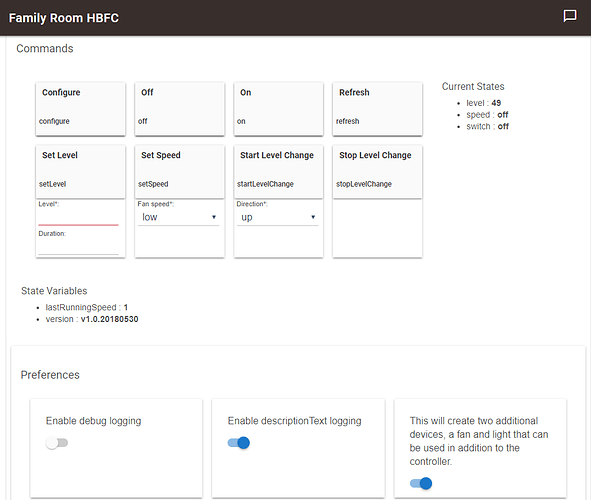The height and width of the screenshot is (500, 591).
Task: Click into the Level input field
Action: pos(78,218)
